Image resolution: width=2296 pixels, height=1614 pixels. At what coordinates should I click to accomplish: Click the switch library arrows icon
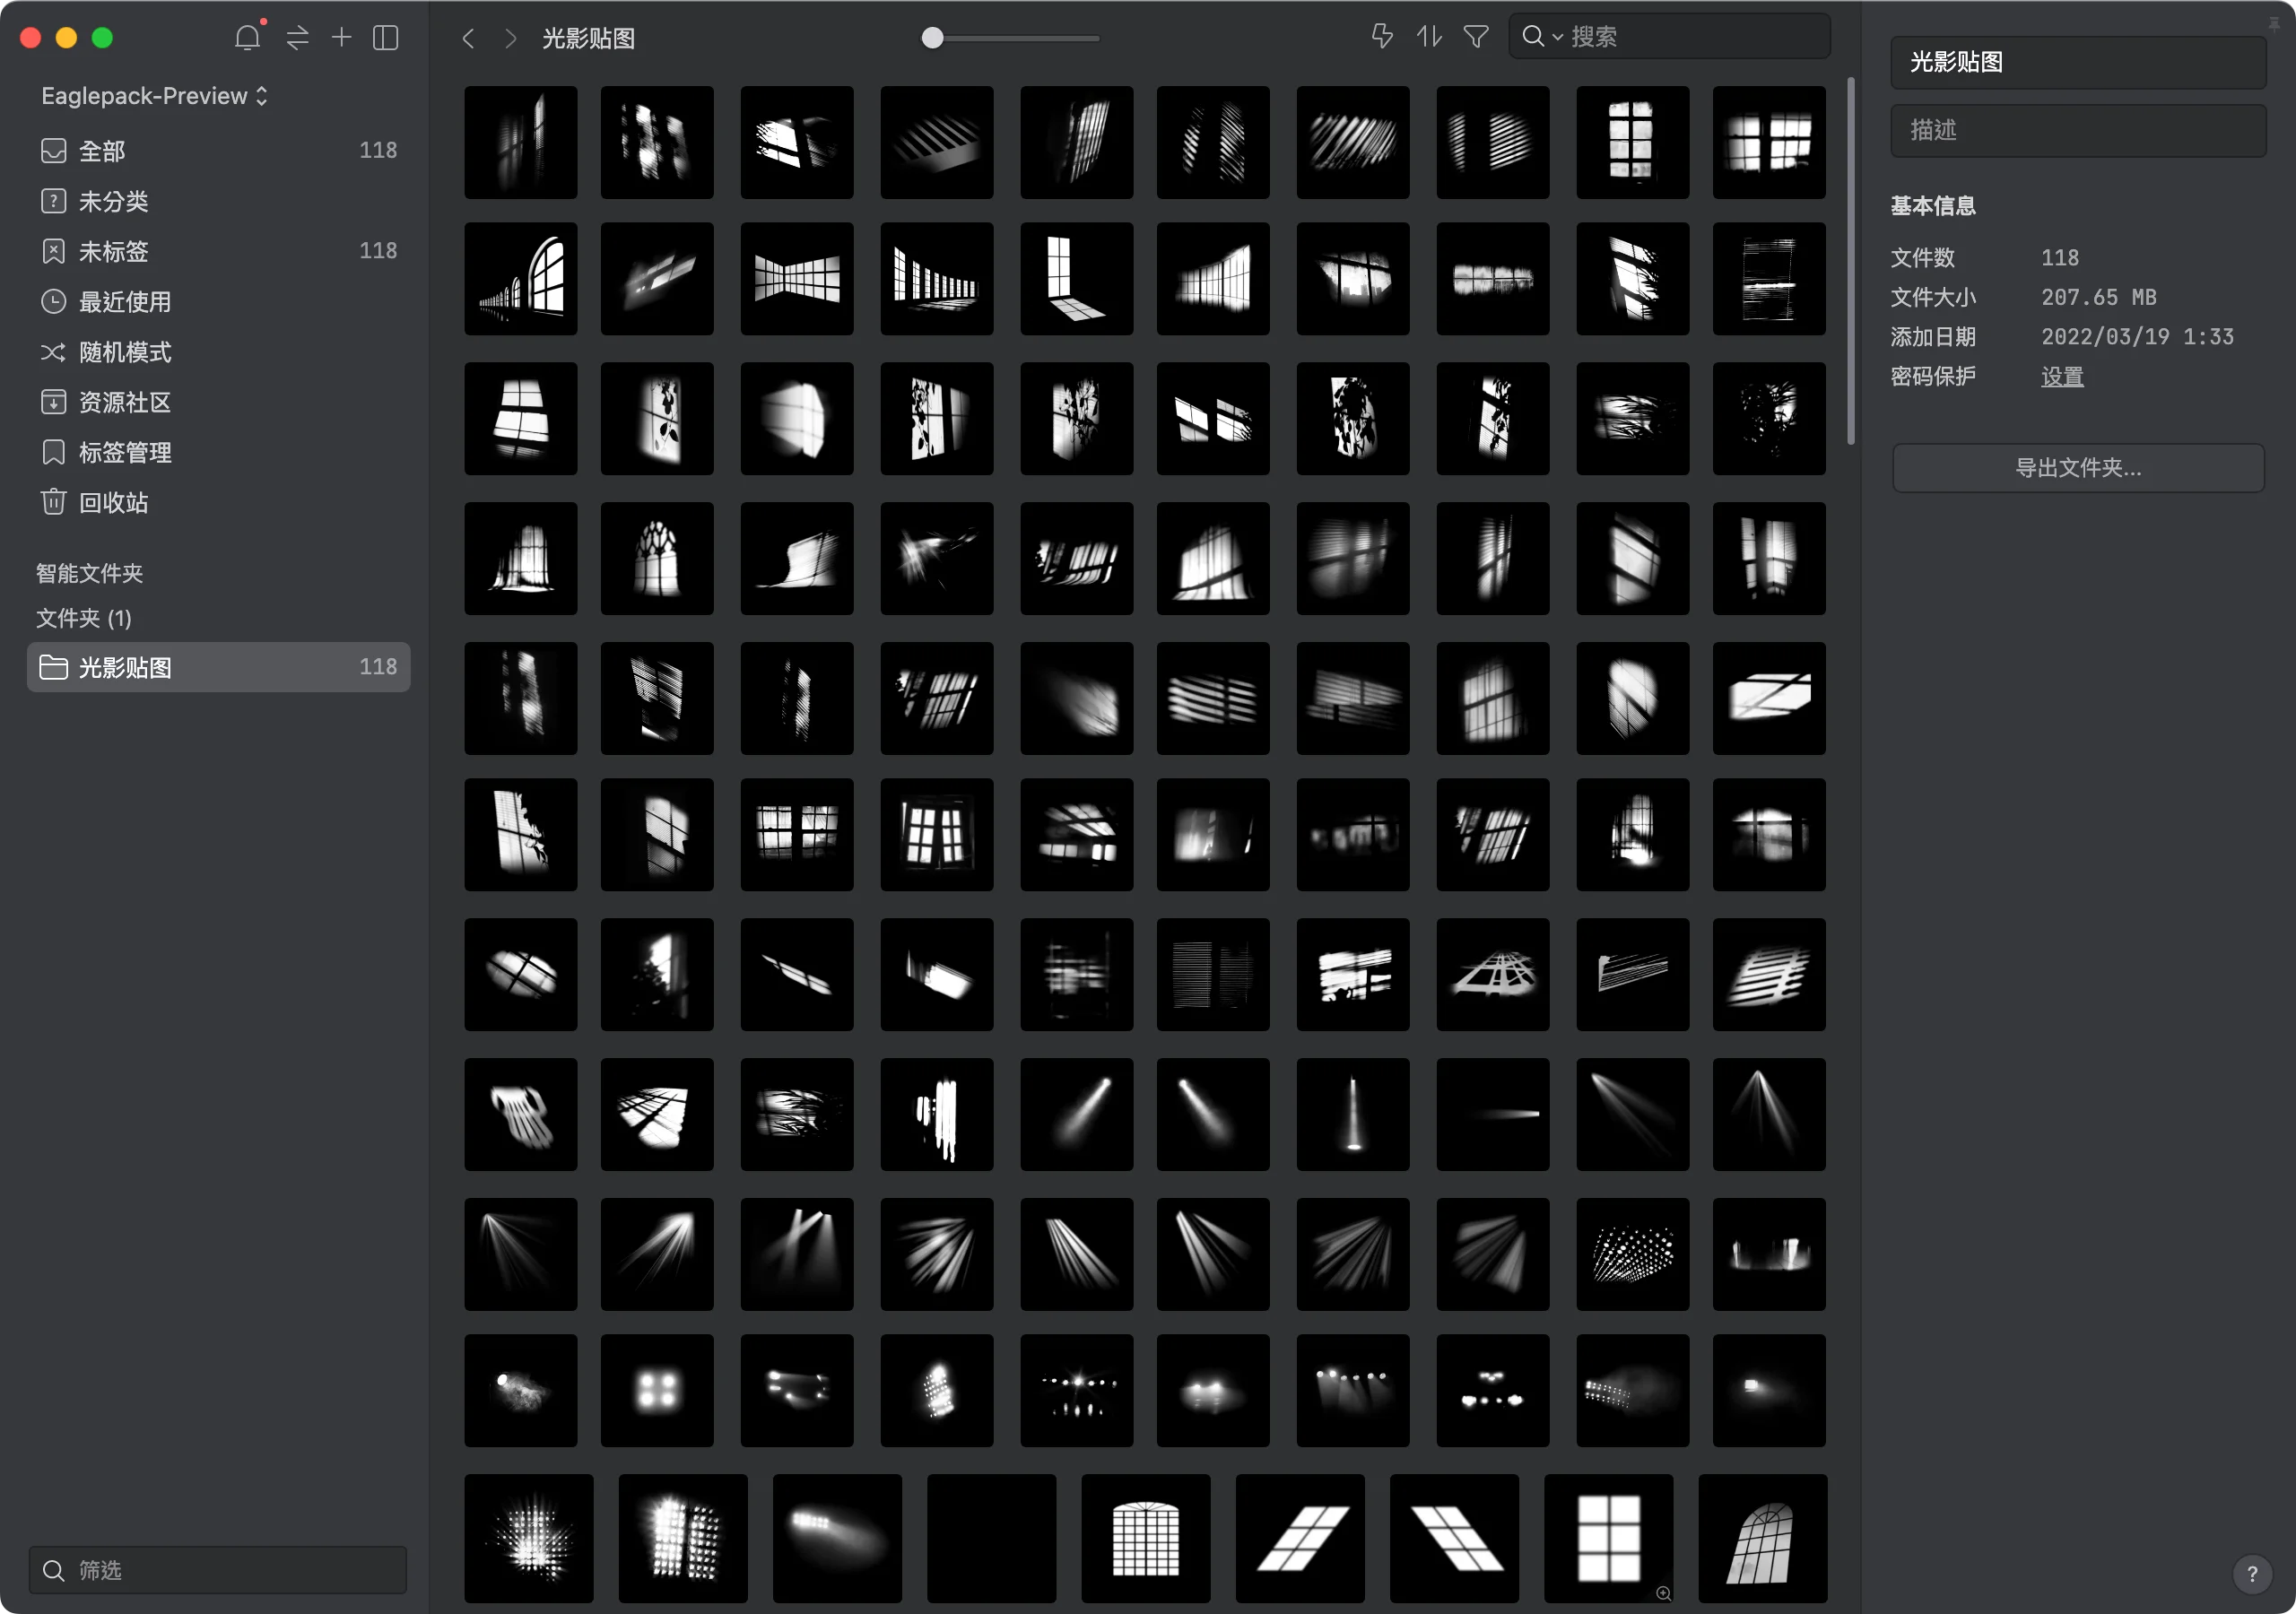(x=297, y=38)
